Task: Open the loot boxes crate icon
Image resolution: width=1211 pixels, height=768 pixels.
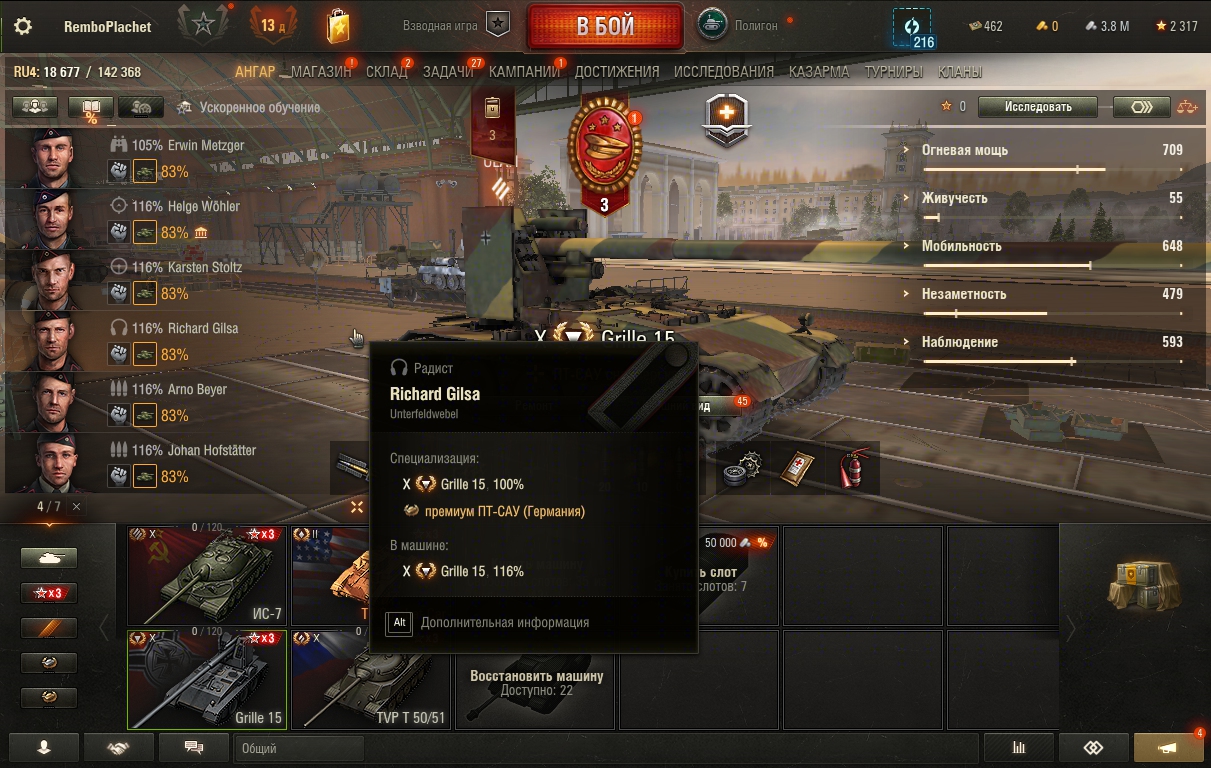Action: pos(1134,585)
